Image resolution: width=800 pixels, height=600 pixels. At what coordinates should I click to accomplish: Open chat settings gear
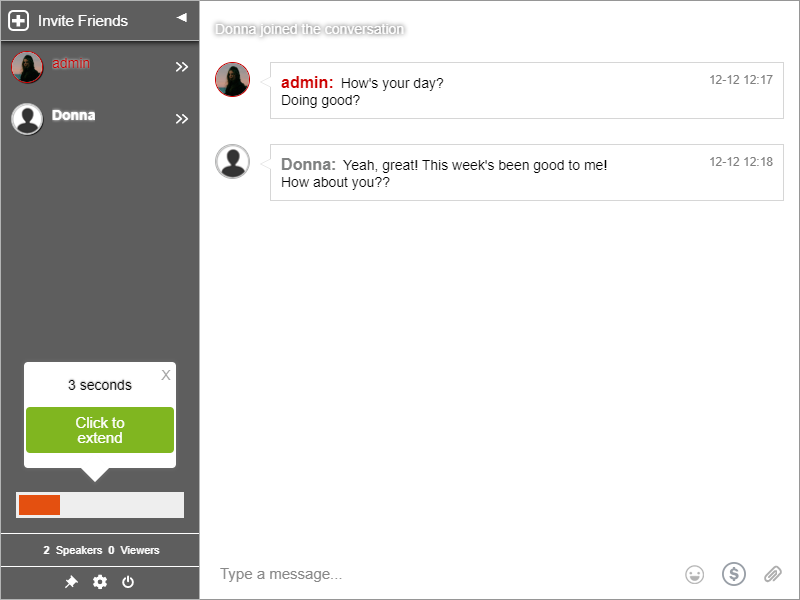tap(100, 582)
